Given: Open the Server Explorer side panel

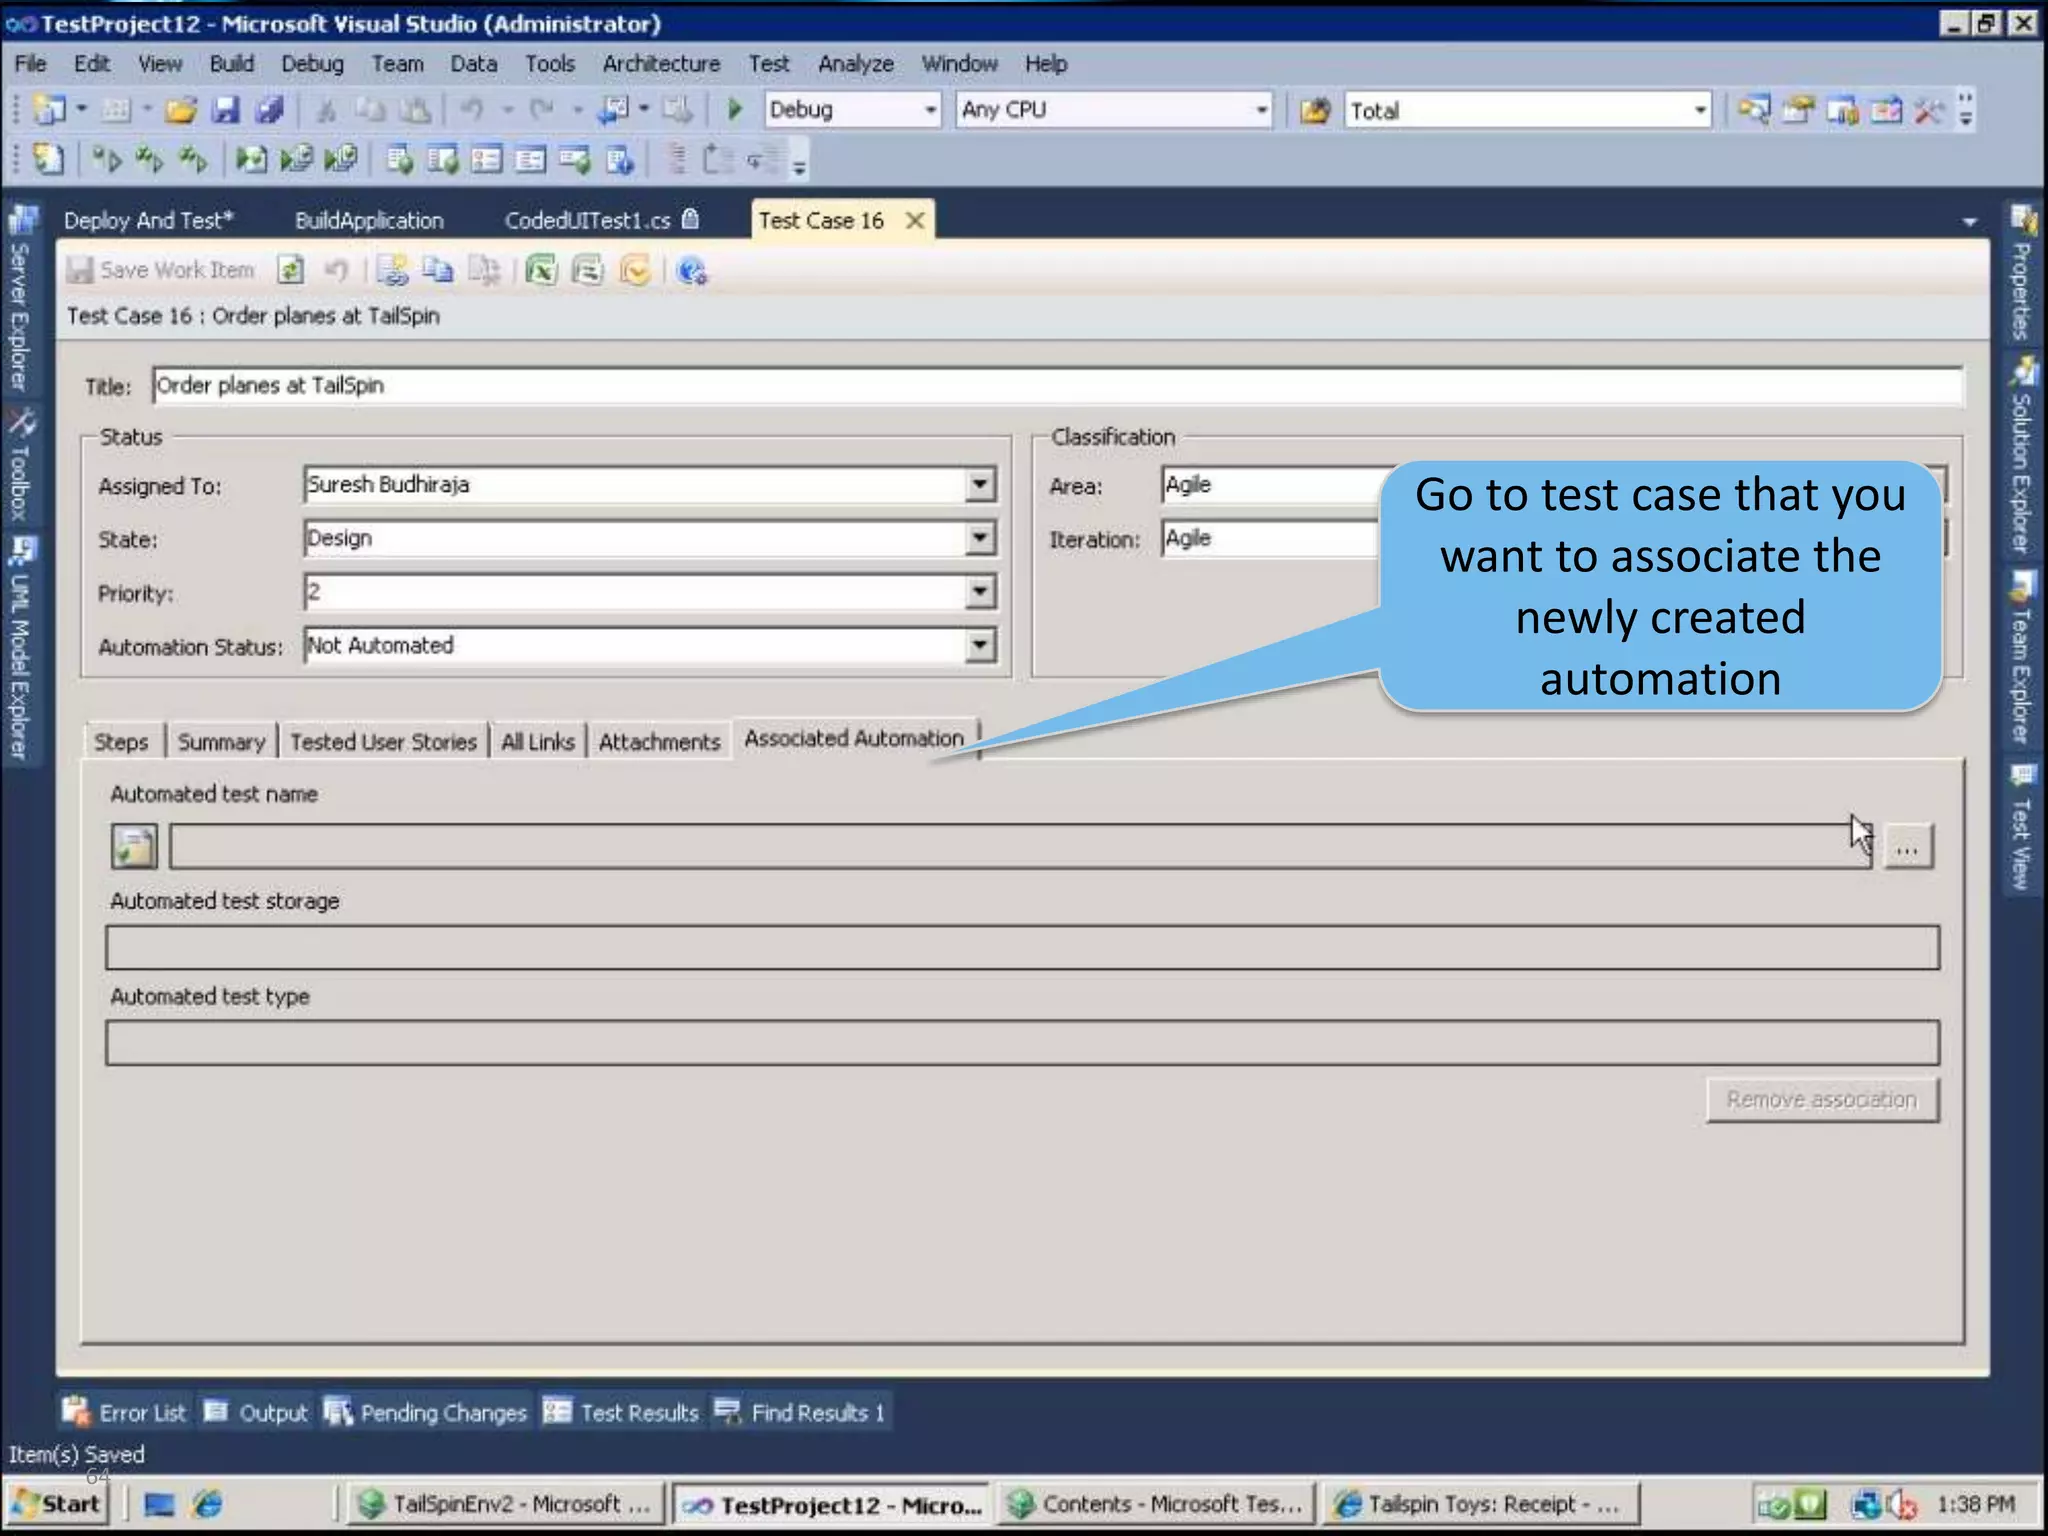Looking at the screenshot, I should click(20, 298).
